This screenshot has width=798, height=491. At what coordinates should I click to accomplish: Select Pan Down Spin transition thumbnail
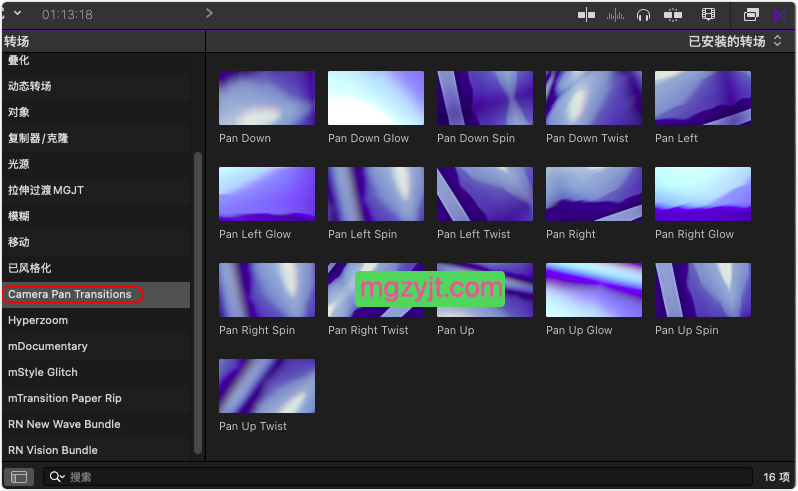tap(484, 98)
